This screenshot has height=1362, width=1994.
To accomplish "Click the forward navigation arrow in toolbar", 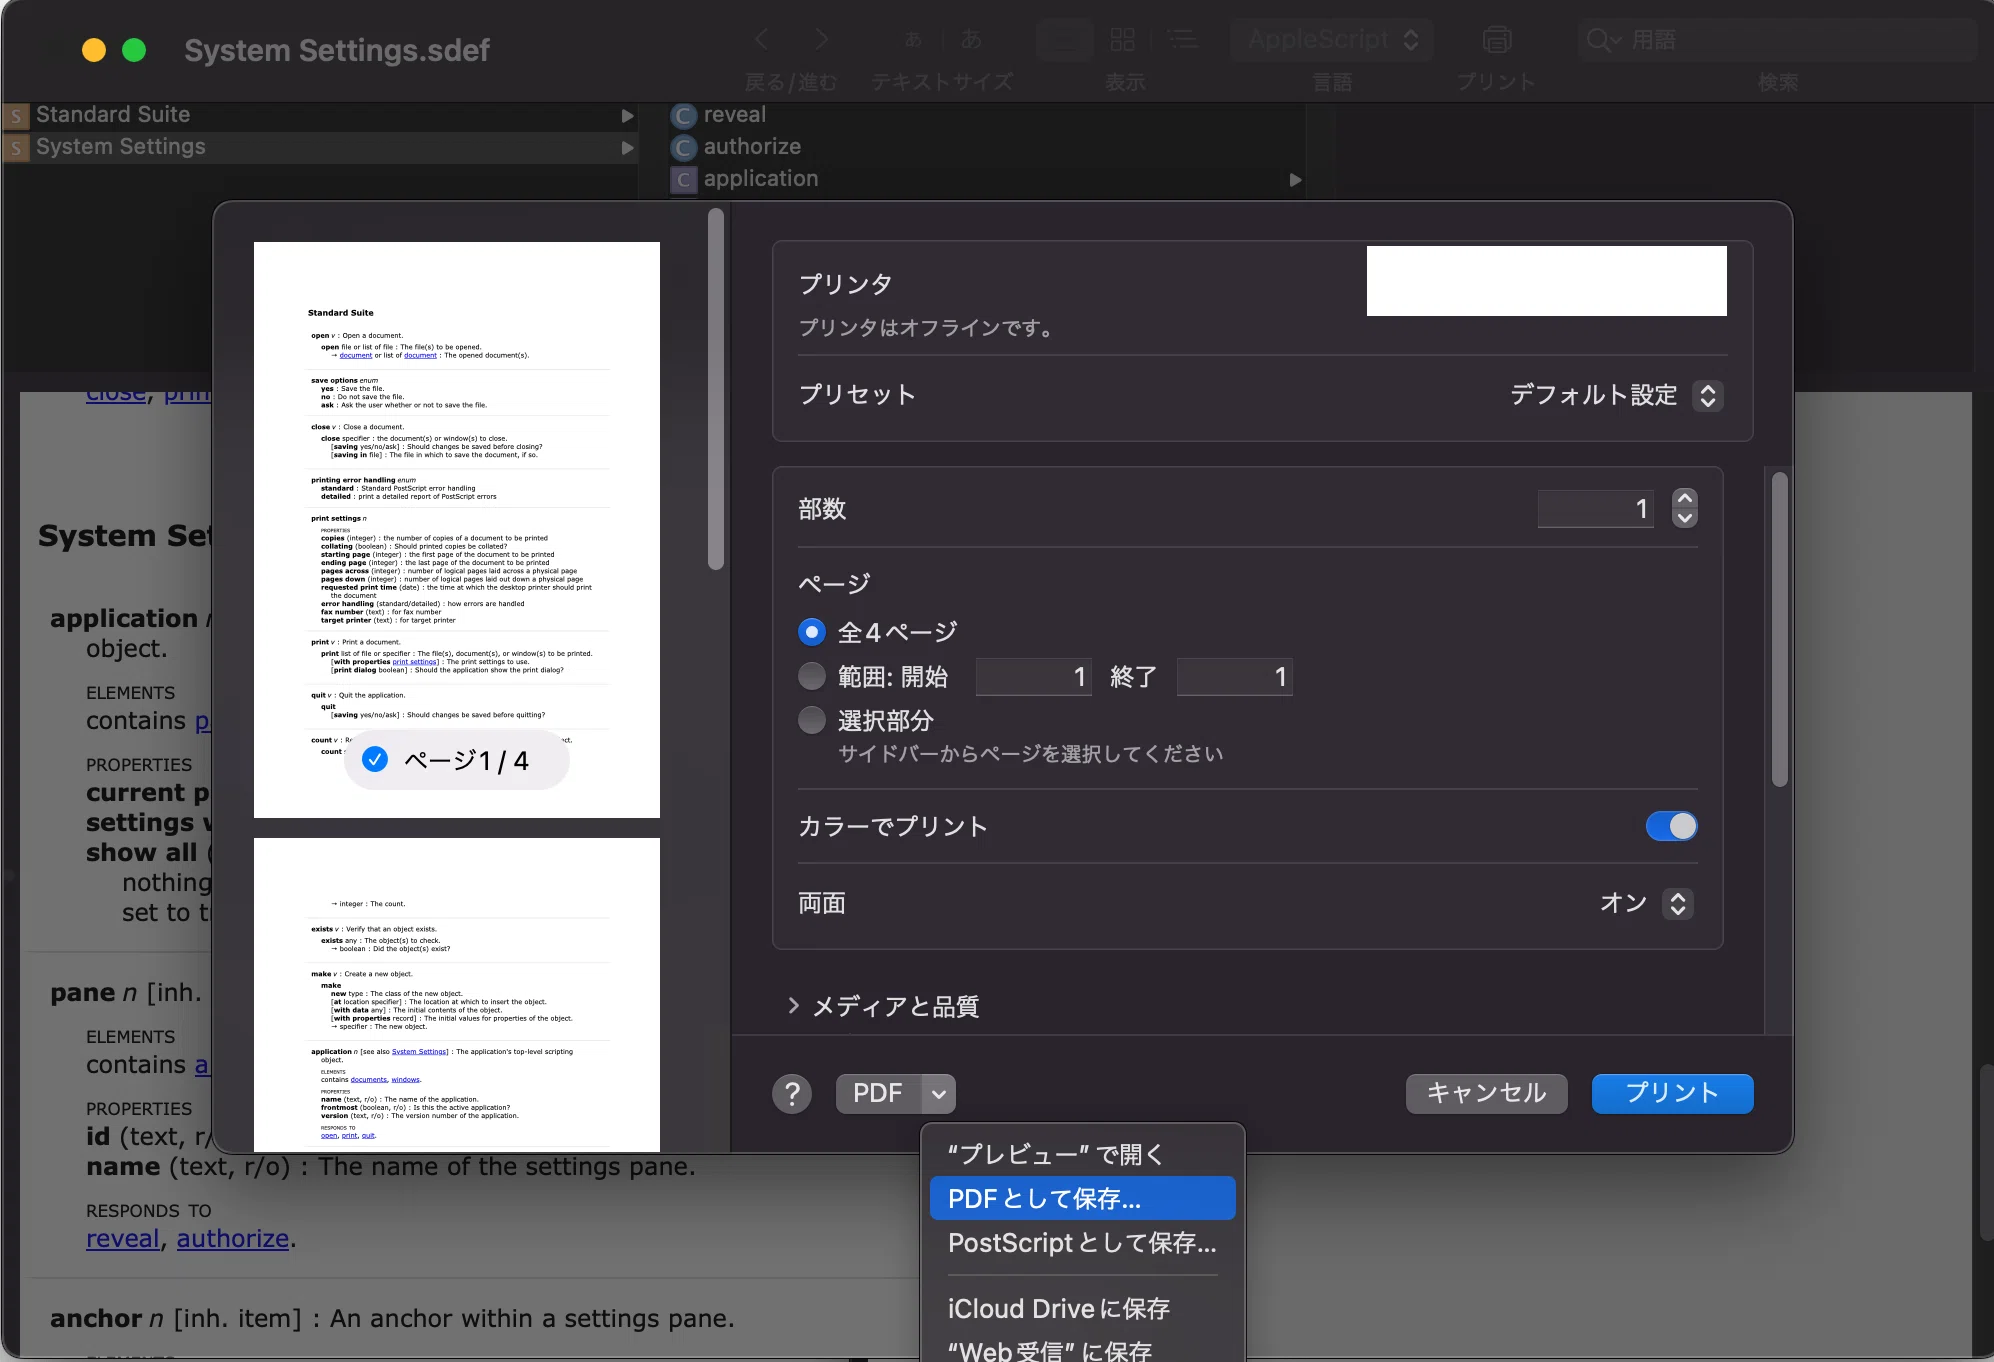I will tap(821, 40).
